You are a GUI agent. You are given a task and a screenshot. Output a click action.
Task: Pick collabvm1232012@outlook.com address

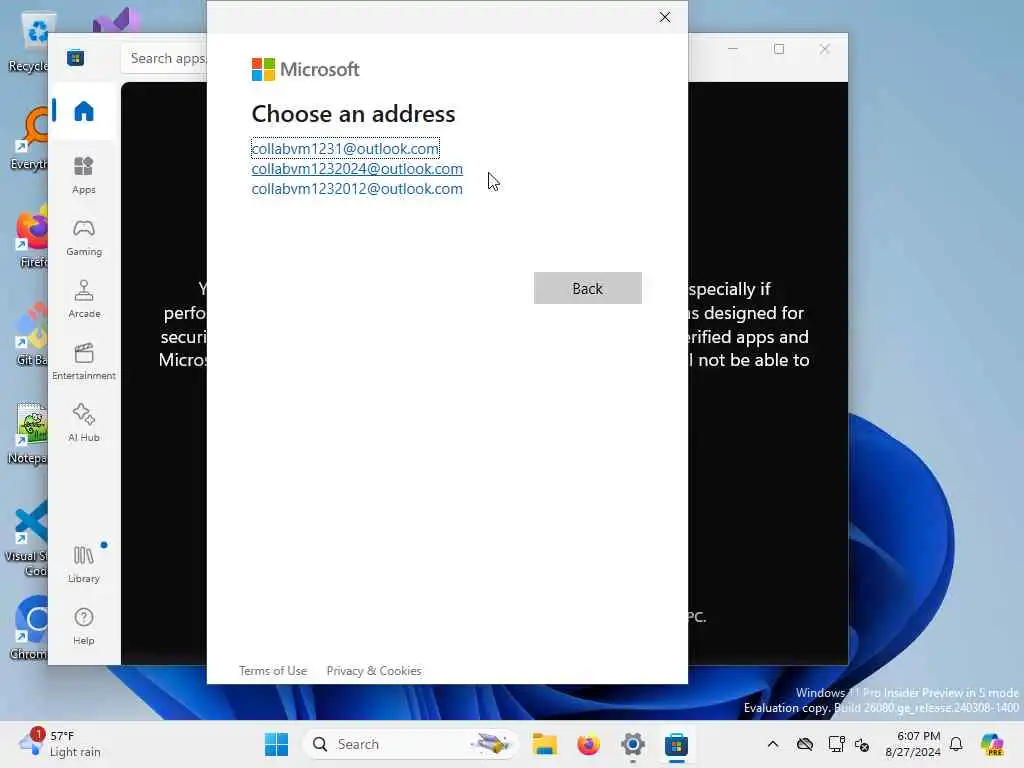pyautogui.click(x=357, y=189)
